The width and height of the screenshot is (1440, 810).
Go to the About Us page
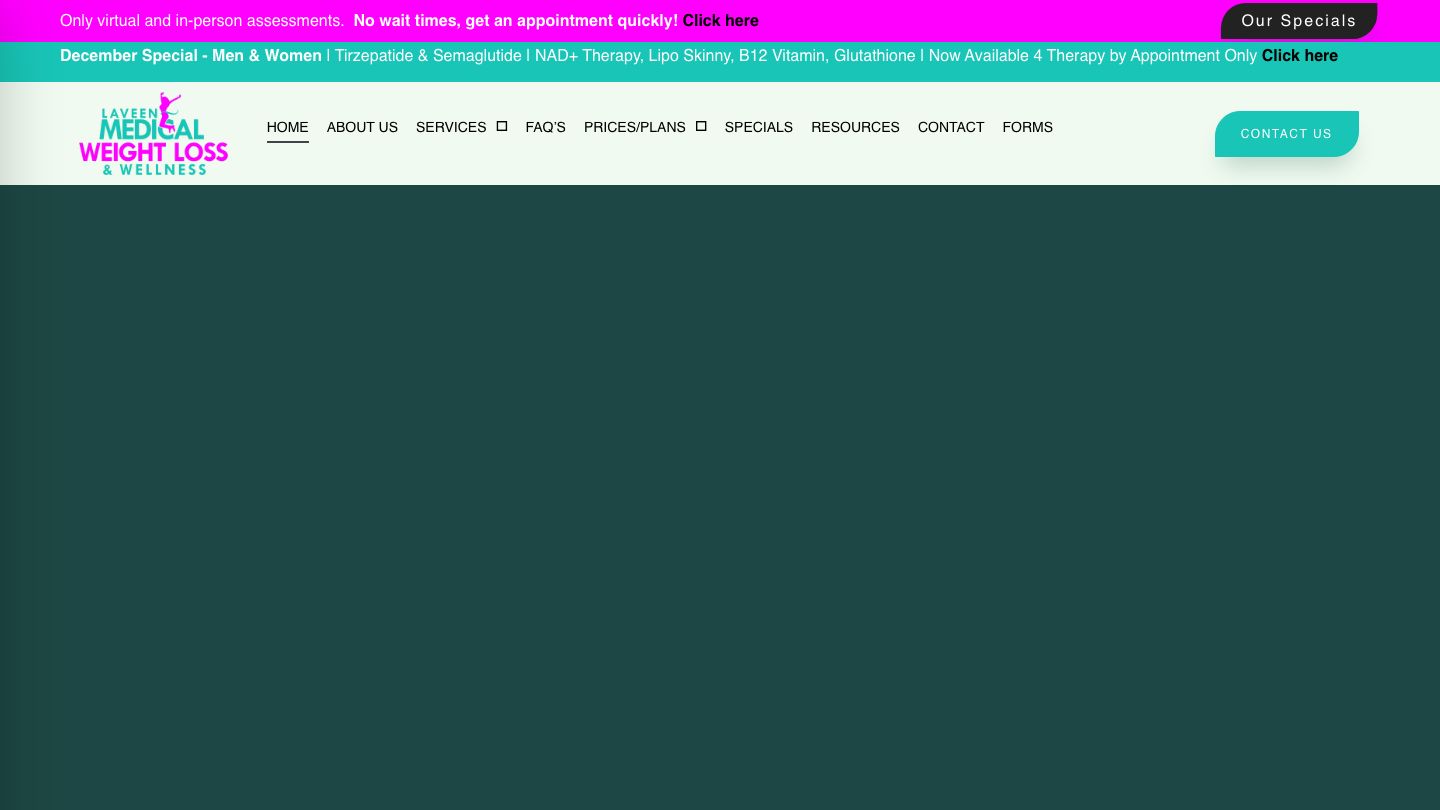click(362, 127)
